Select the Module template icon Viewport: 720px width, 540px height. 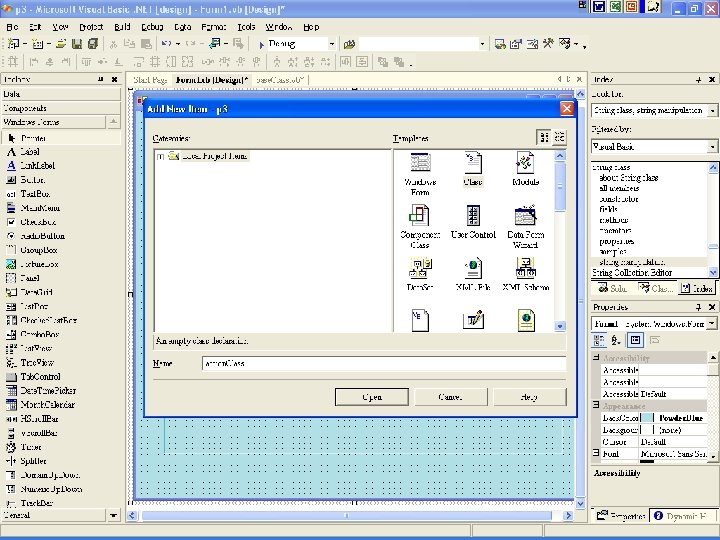[525, 163]
